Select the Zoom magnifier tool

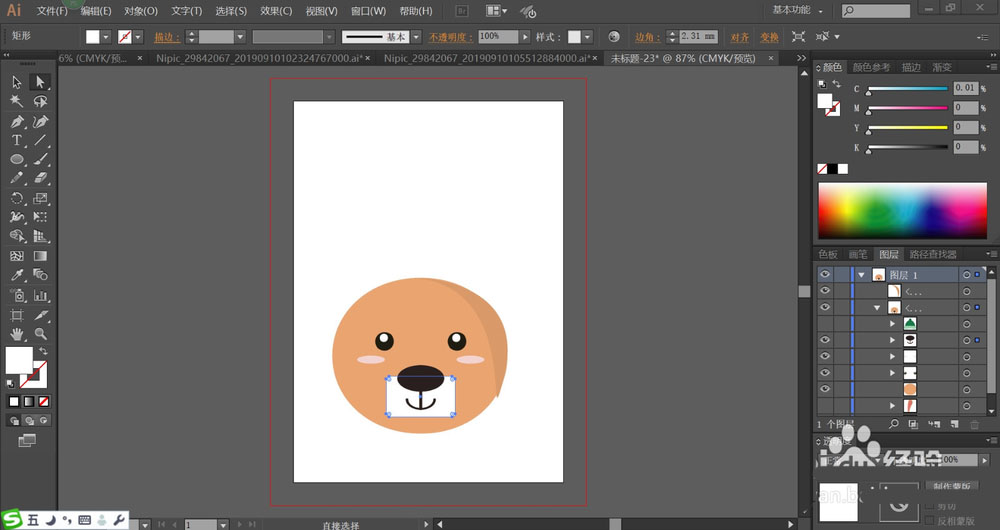(40, 333)
